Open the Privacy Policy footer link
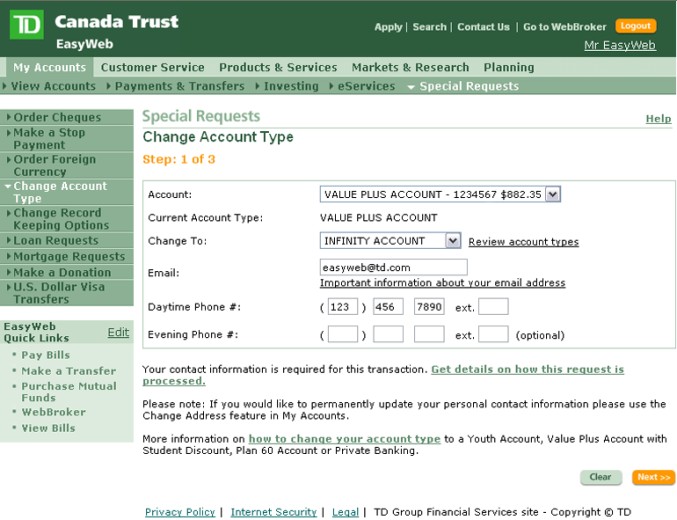This screenshot has width=677, height=520. tap(180, 512)
